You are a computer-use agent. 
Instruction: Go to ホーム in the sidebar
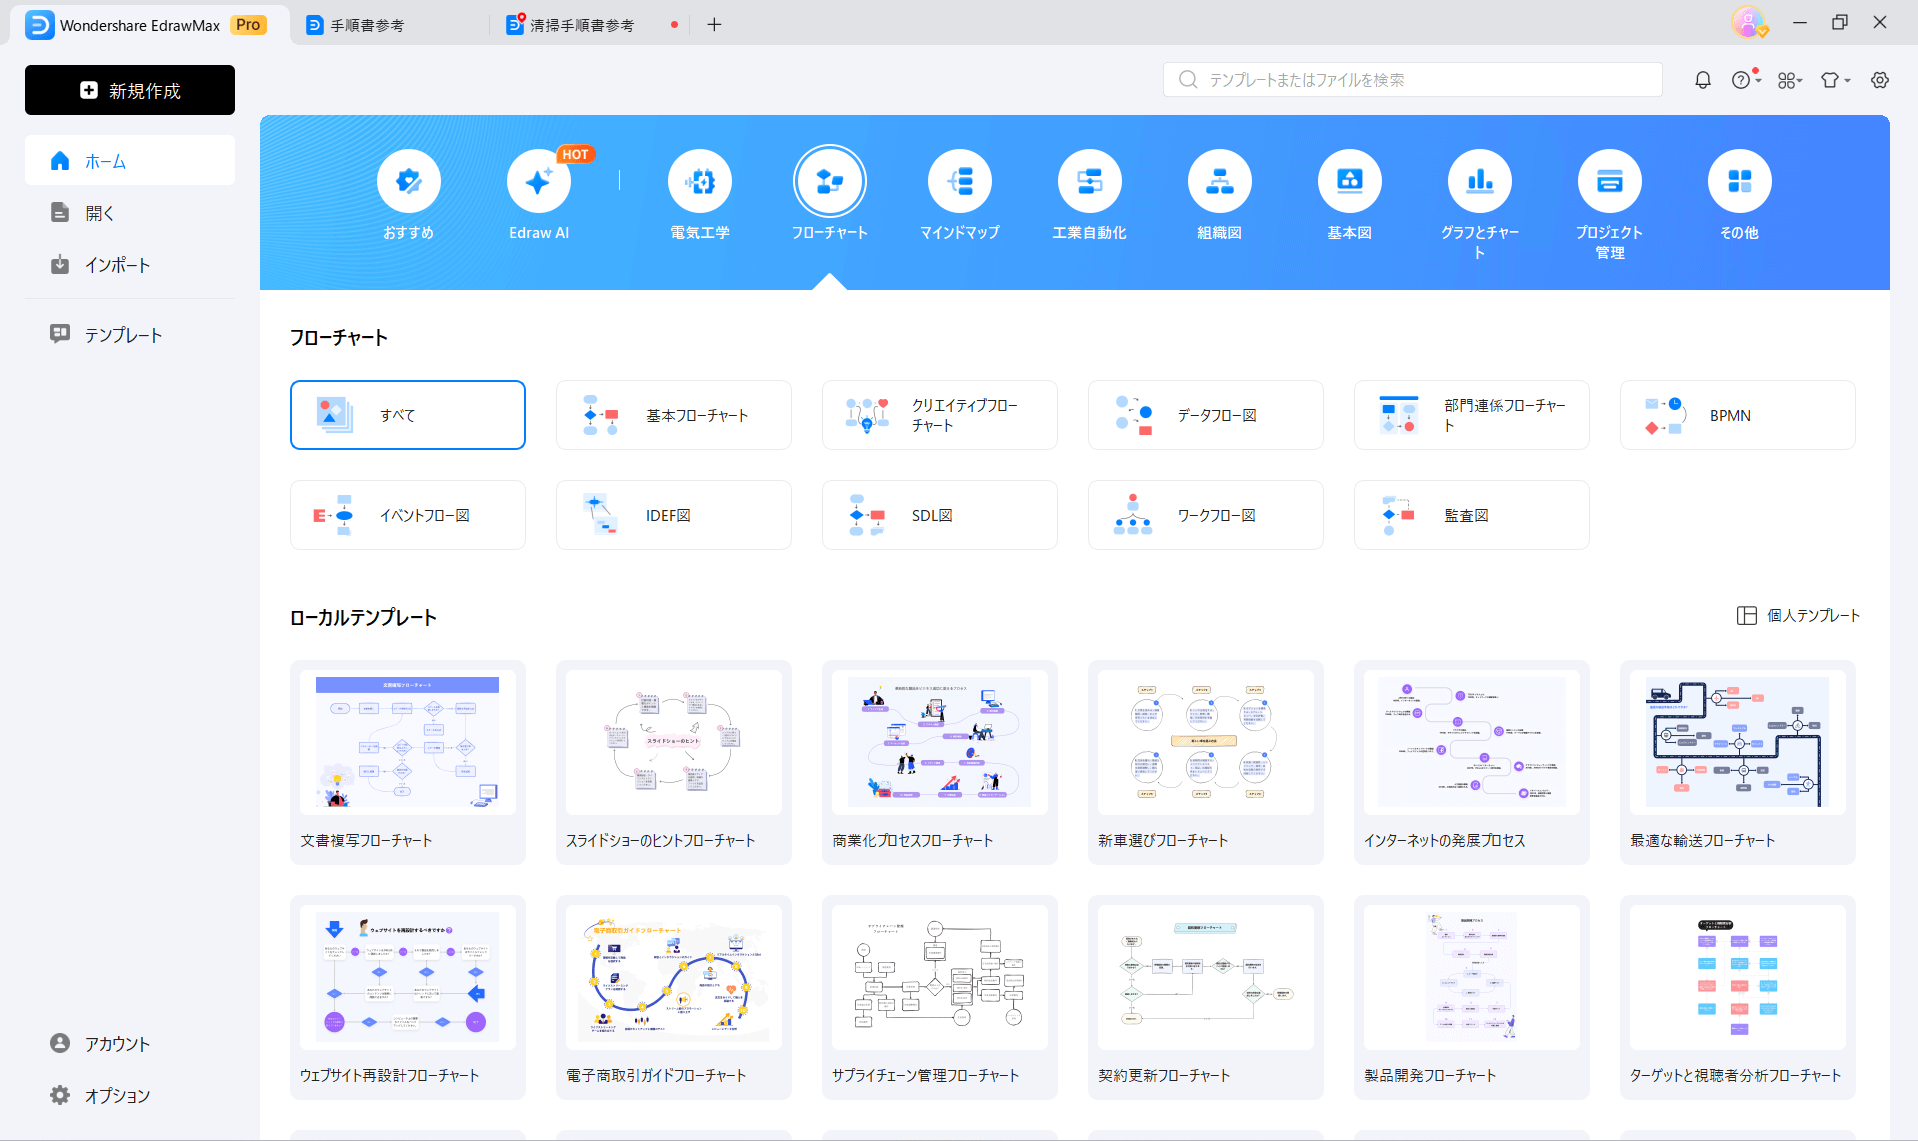point(130,160)
